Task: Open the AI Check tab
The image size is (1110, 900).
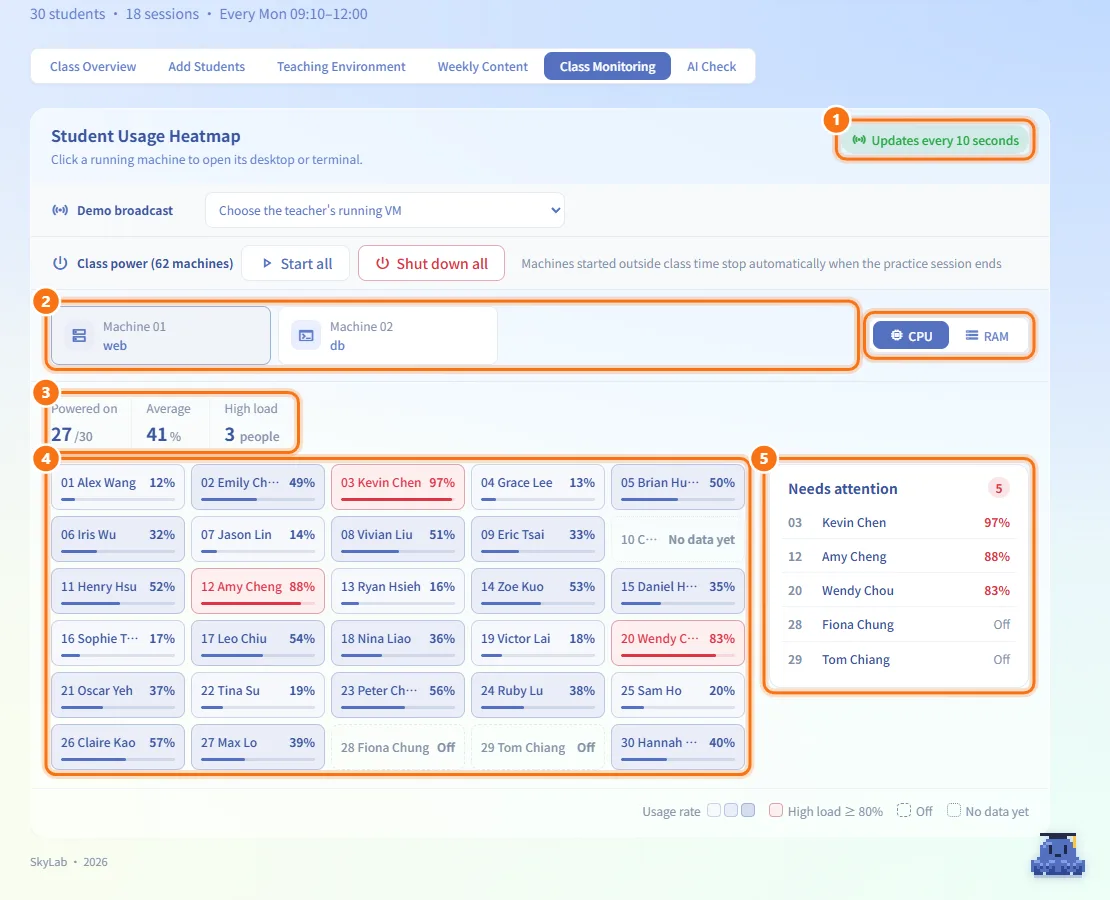Action: [x=711, y=67]
